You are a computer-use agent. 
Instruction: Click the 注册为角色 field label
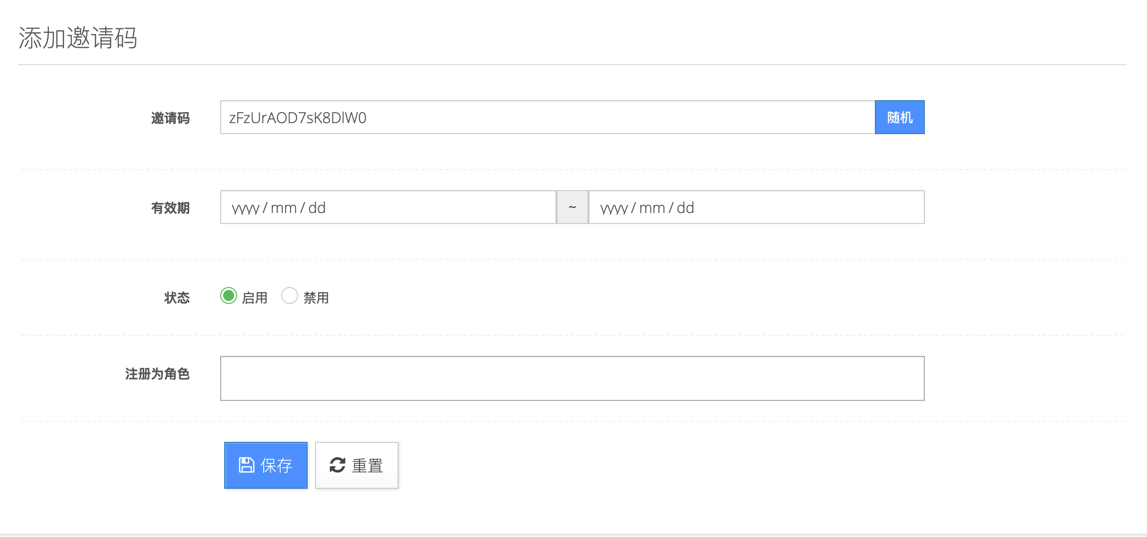point(157,374)
